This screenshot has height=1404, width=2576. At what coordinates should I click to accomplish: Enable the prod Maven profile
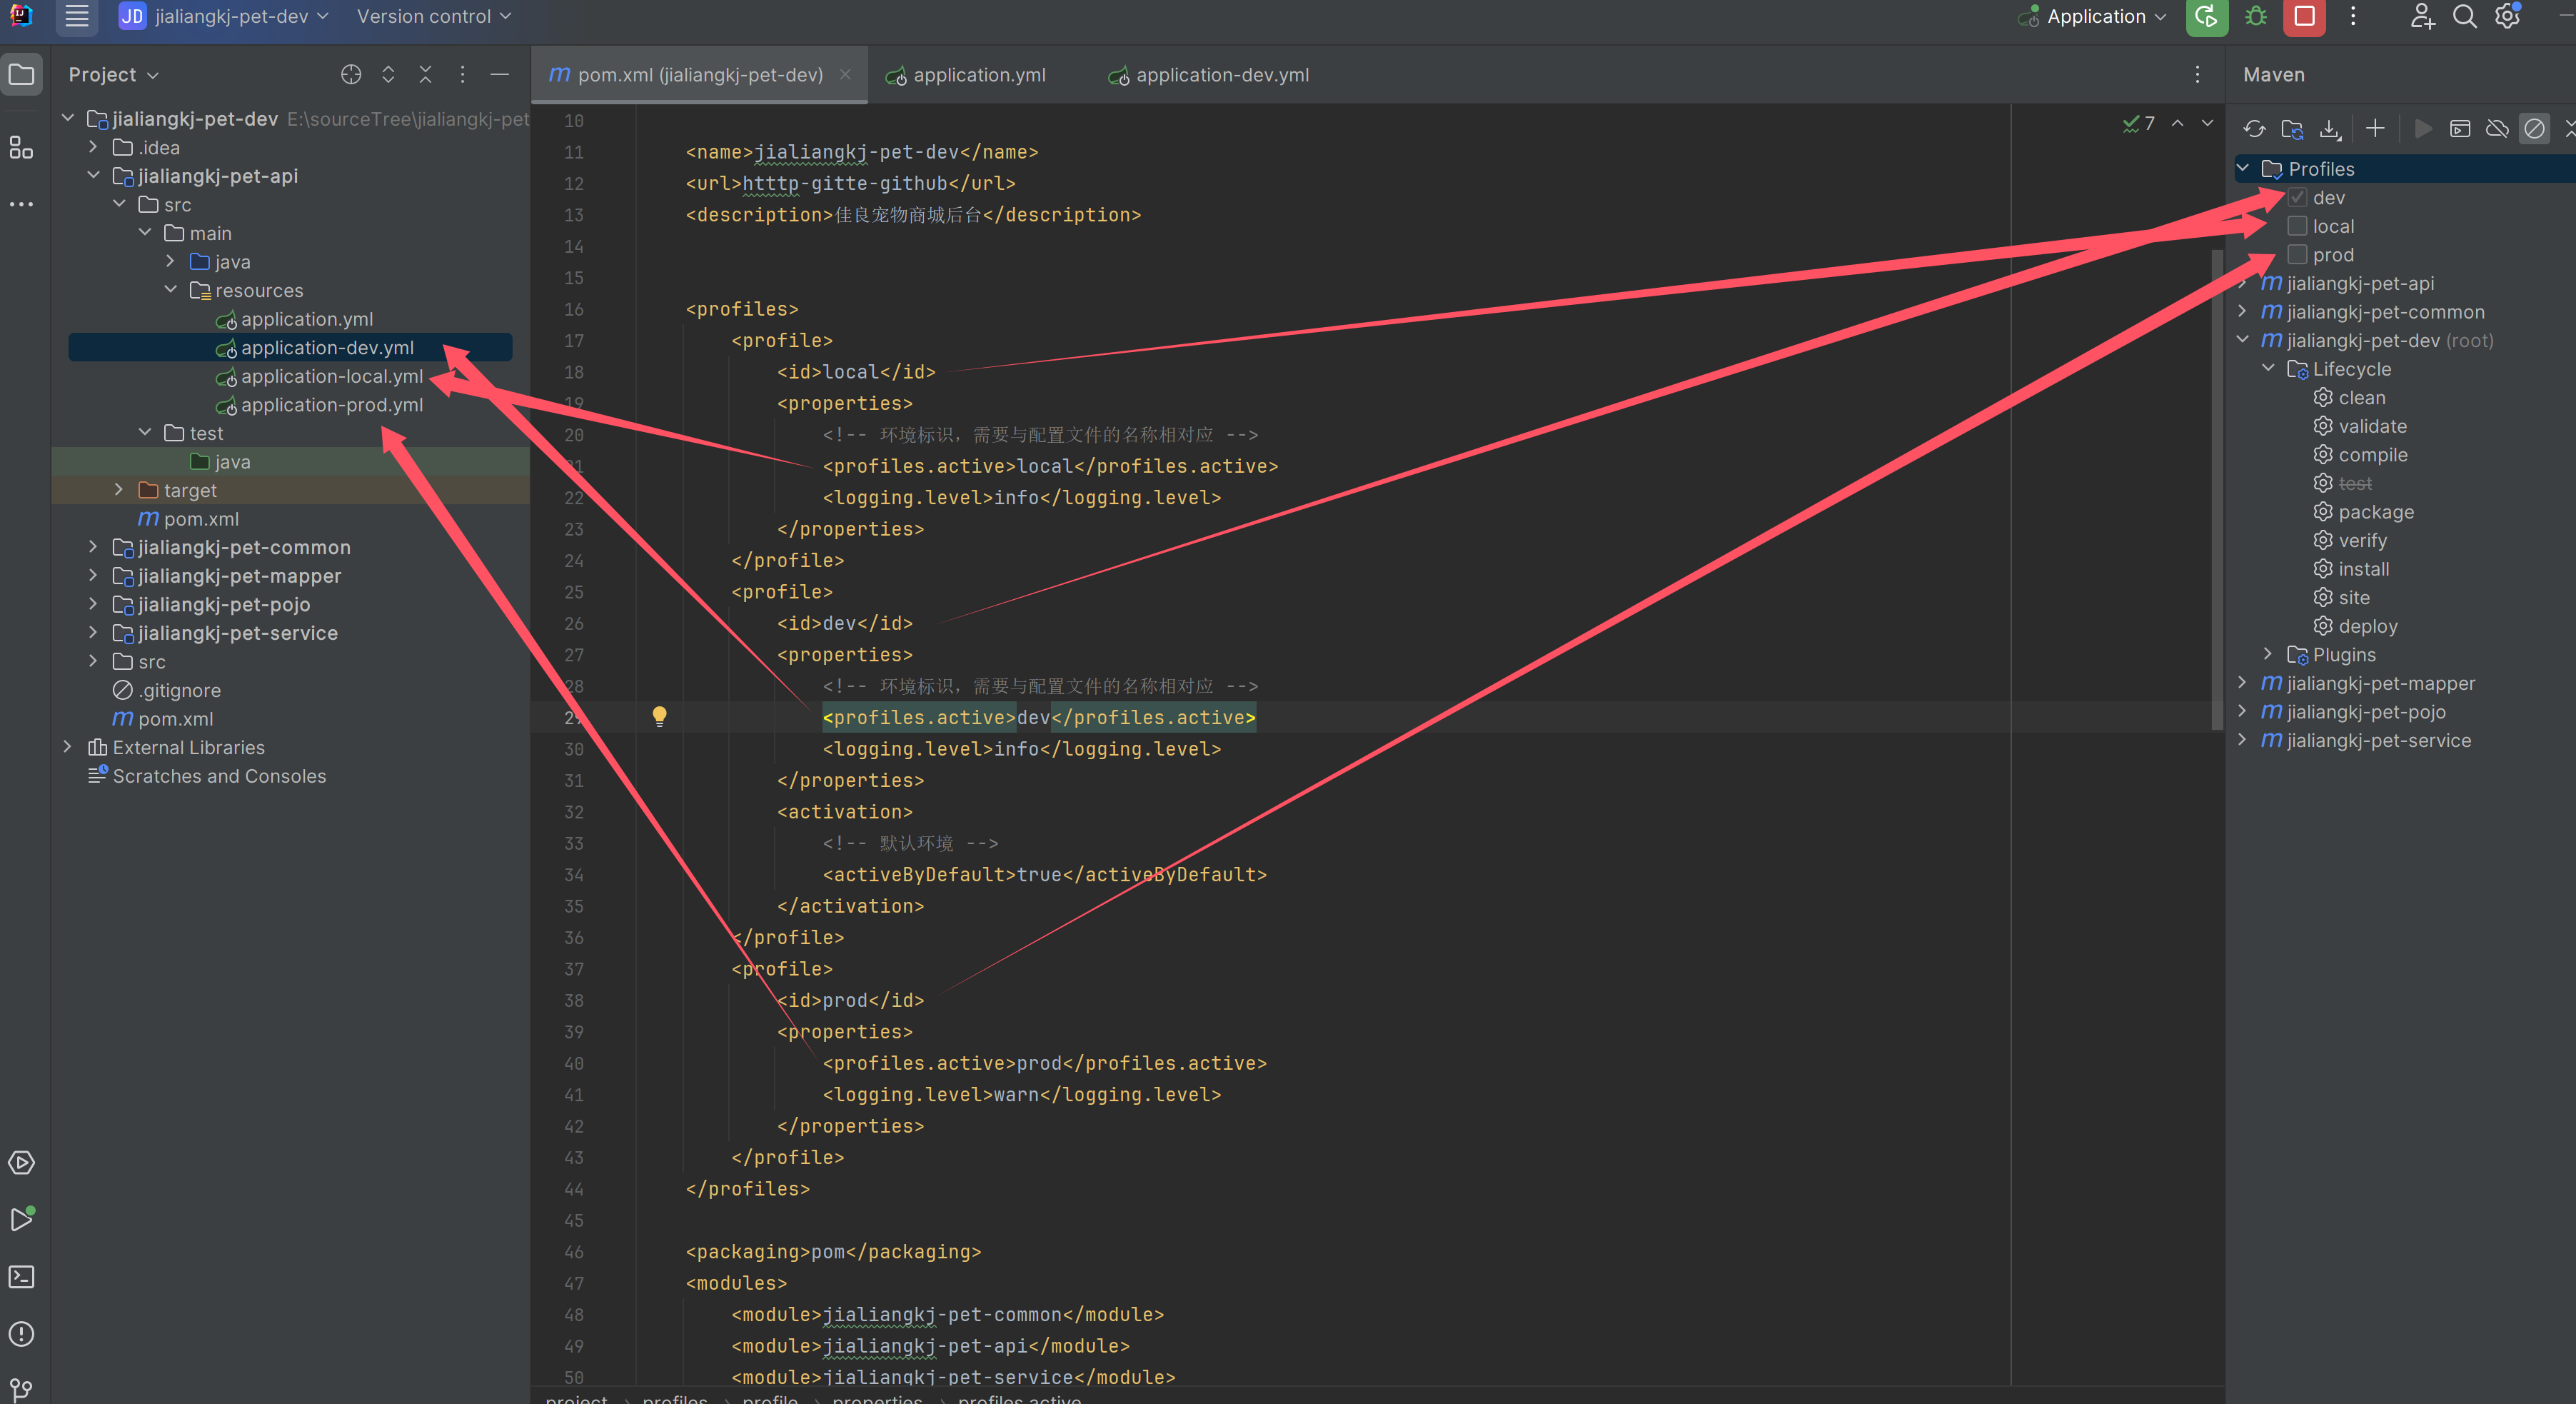[2297, 254]
